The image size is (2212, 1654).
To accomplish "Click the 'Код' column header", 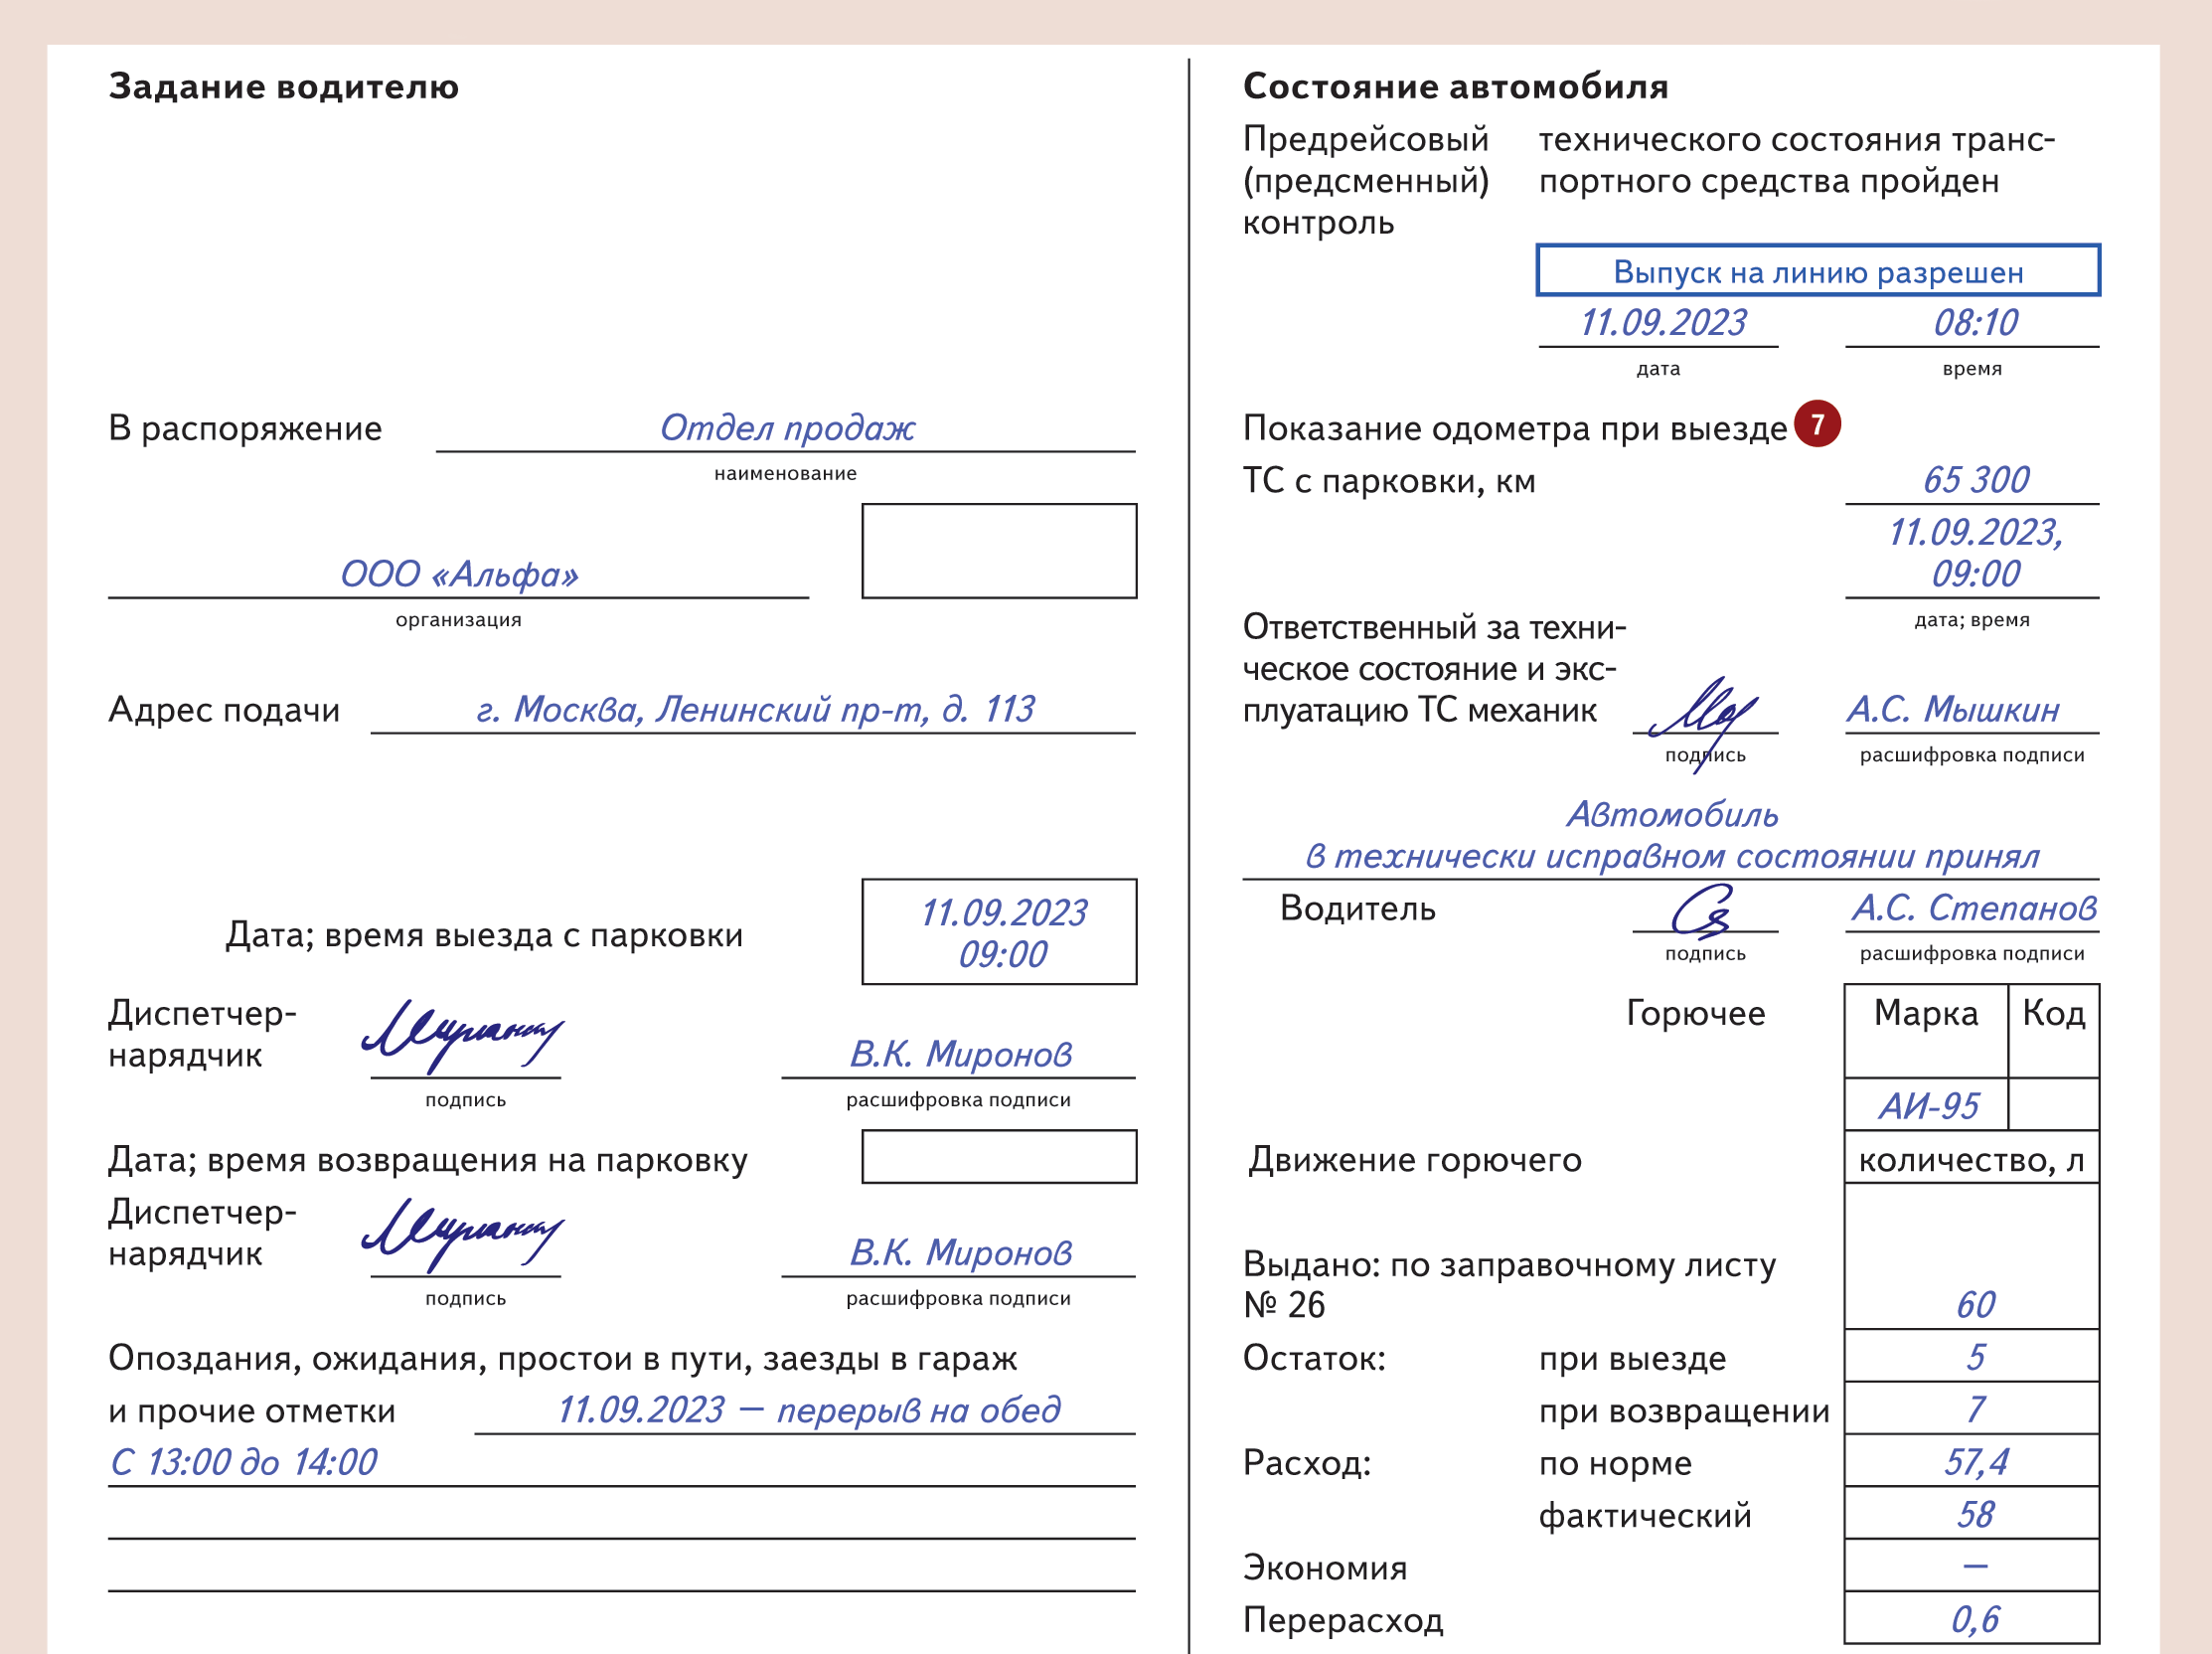I will click(2053, 1031).
